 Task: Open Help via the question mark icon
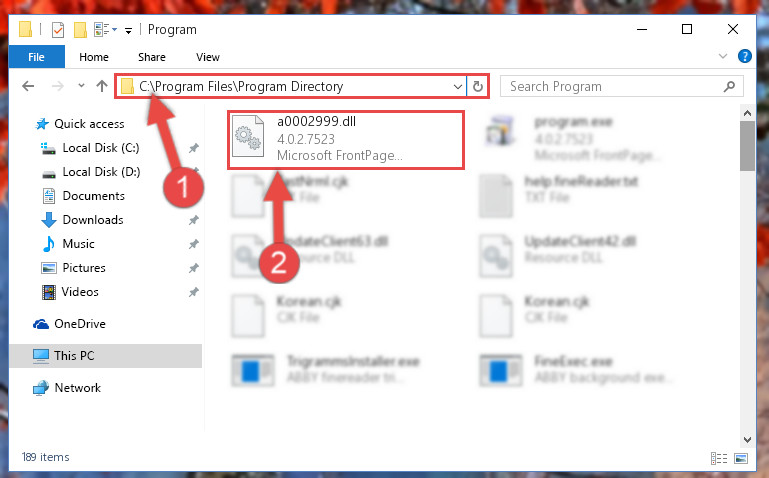(744, 56)
